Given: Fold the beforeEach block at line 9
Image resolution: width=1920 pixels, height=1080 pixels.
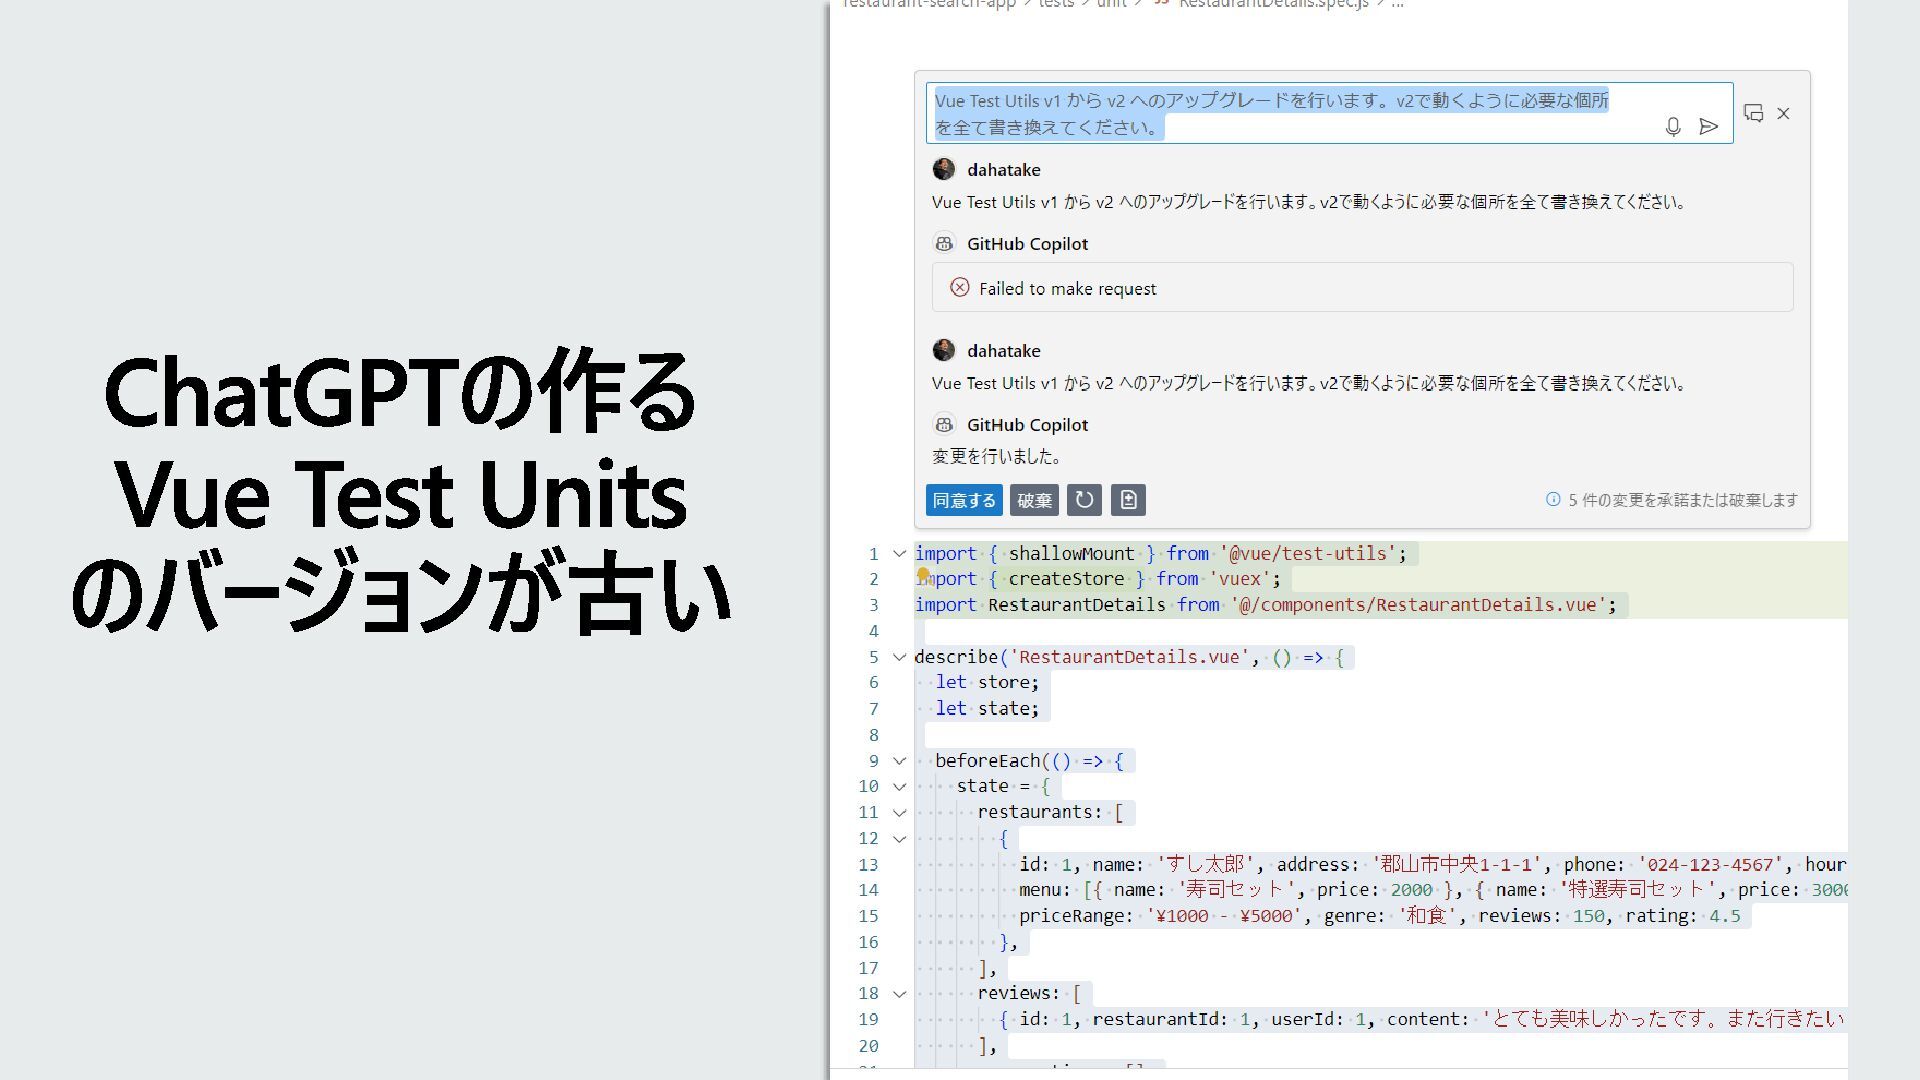Looking at the screenshot, I should click(899, 761).
